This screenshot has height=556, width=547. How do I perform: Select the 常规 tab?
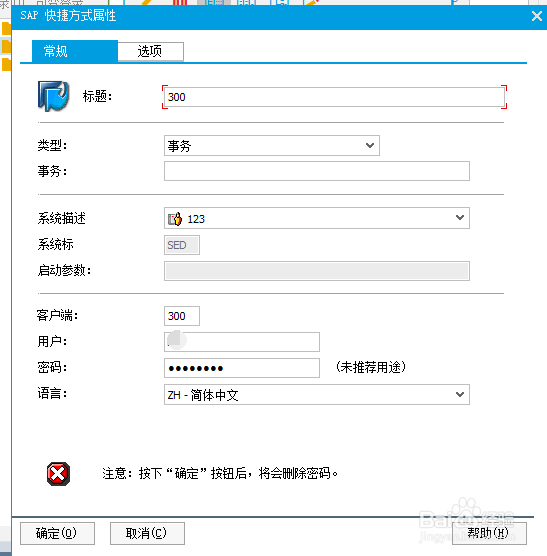tap(75, 51)
